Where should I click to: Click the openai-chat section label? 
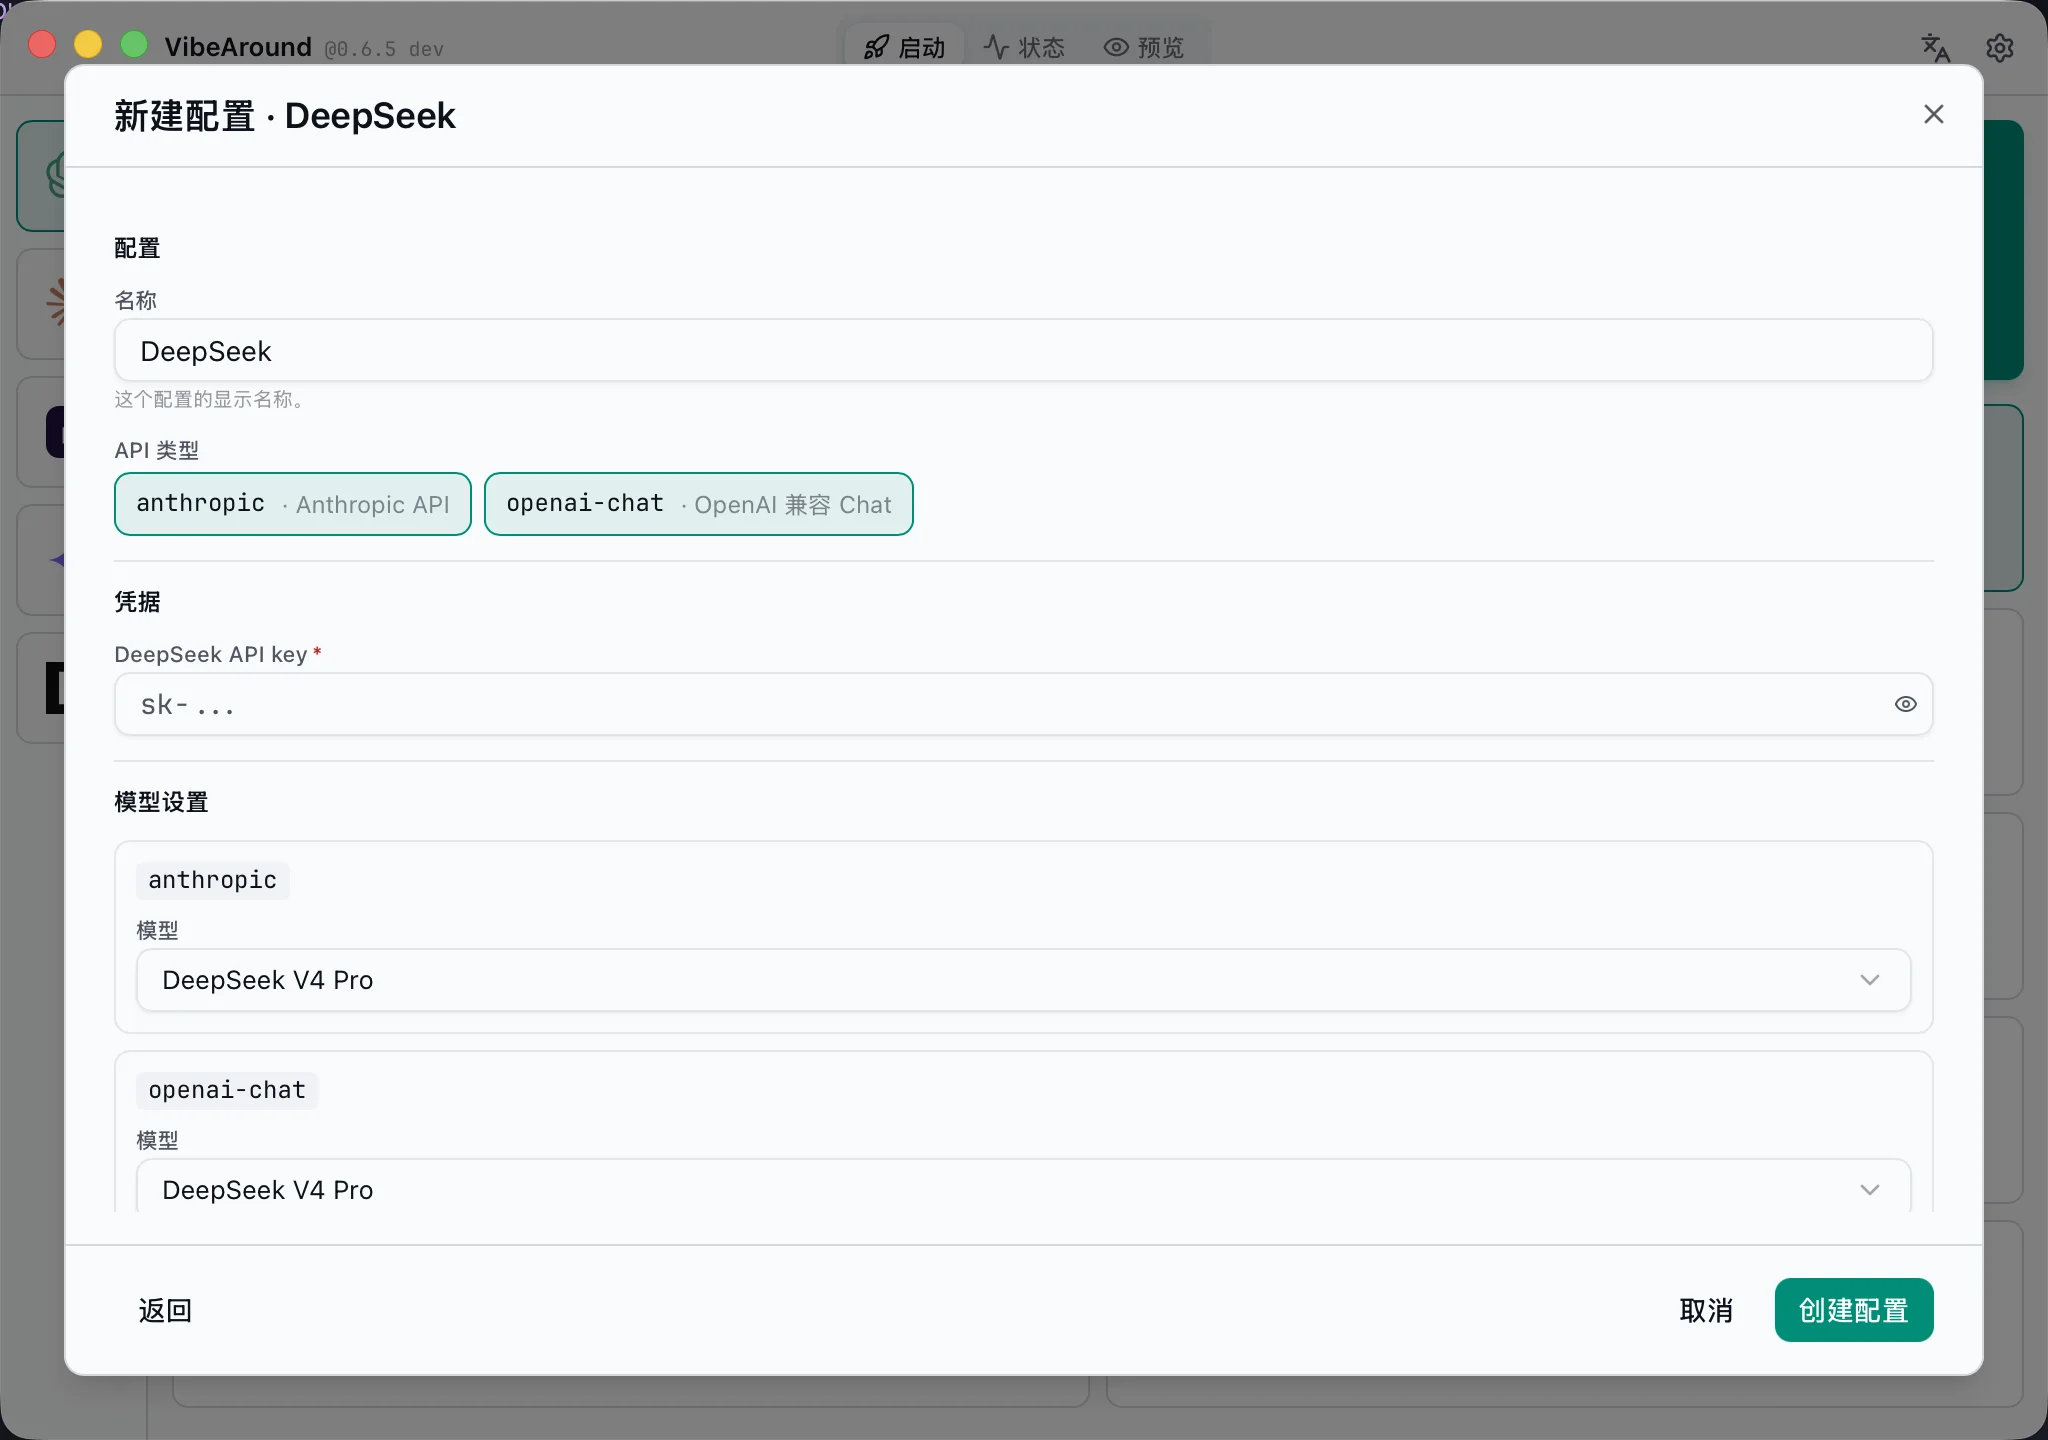pos(227,1090)
